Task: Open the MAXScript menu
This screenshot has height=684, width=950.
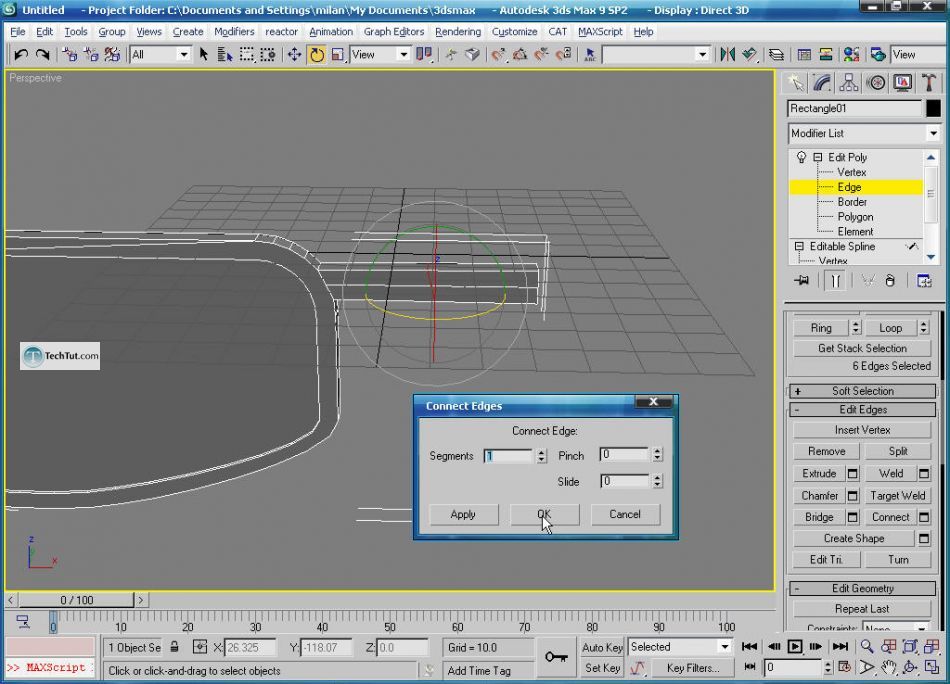Action: click(600, 32)
